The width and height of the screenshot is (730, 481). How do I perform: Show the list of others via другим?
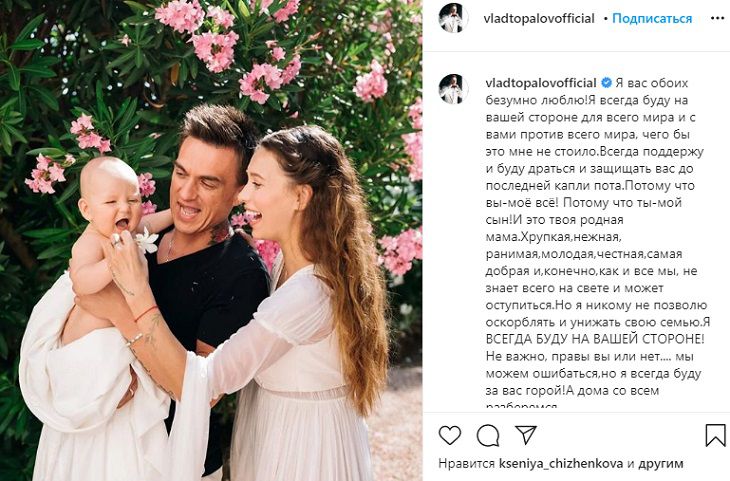[x=661, y=464]
